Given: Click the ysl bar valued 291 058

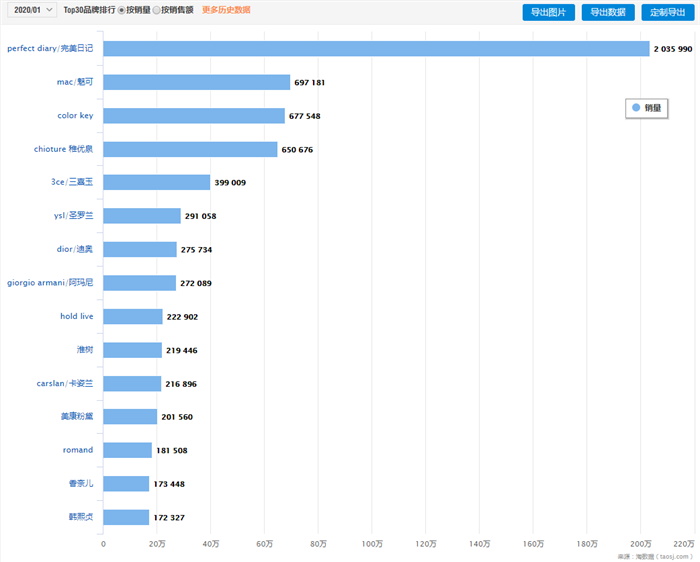Looking at the screenshot, I should coord(142,216).
